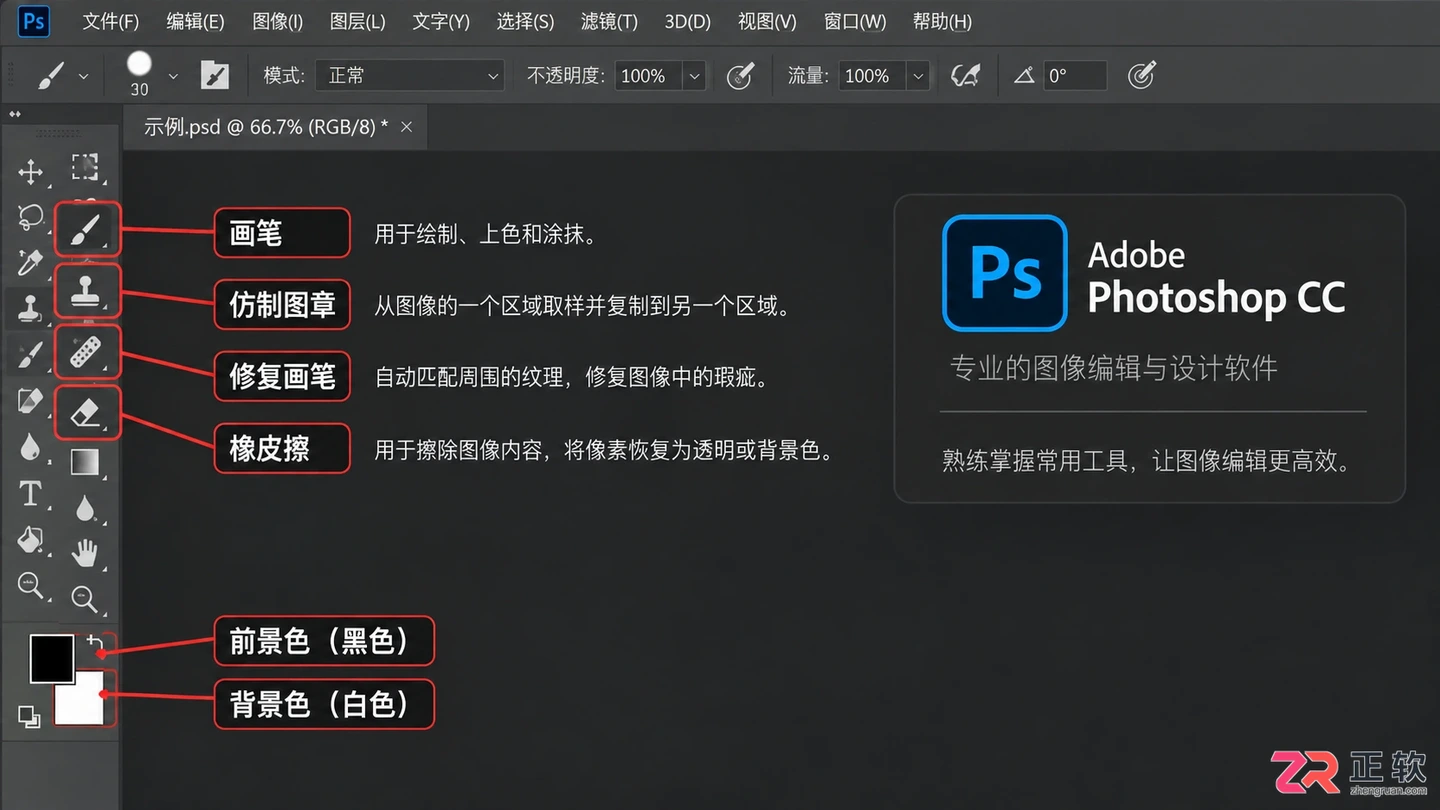Screen dimensions: 1440x810
Task: Open the 不透明度 slider dropdown arrow
Action: (694, 76)
